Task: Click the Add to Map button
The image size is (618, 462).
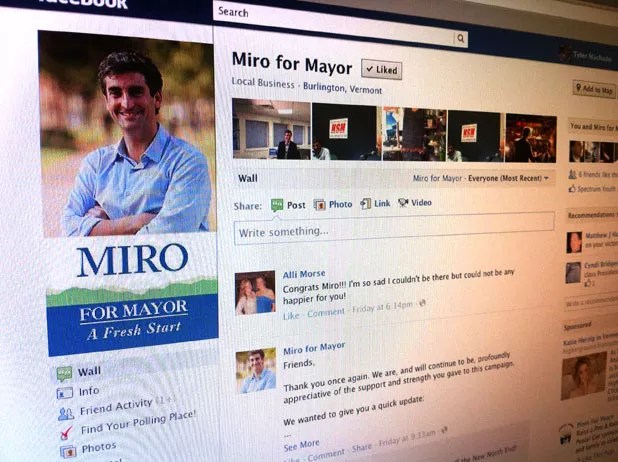Action: 594,89
